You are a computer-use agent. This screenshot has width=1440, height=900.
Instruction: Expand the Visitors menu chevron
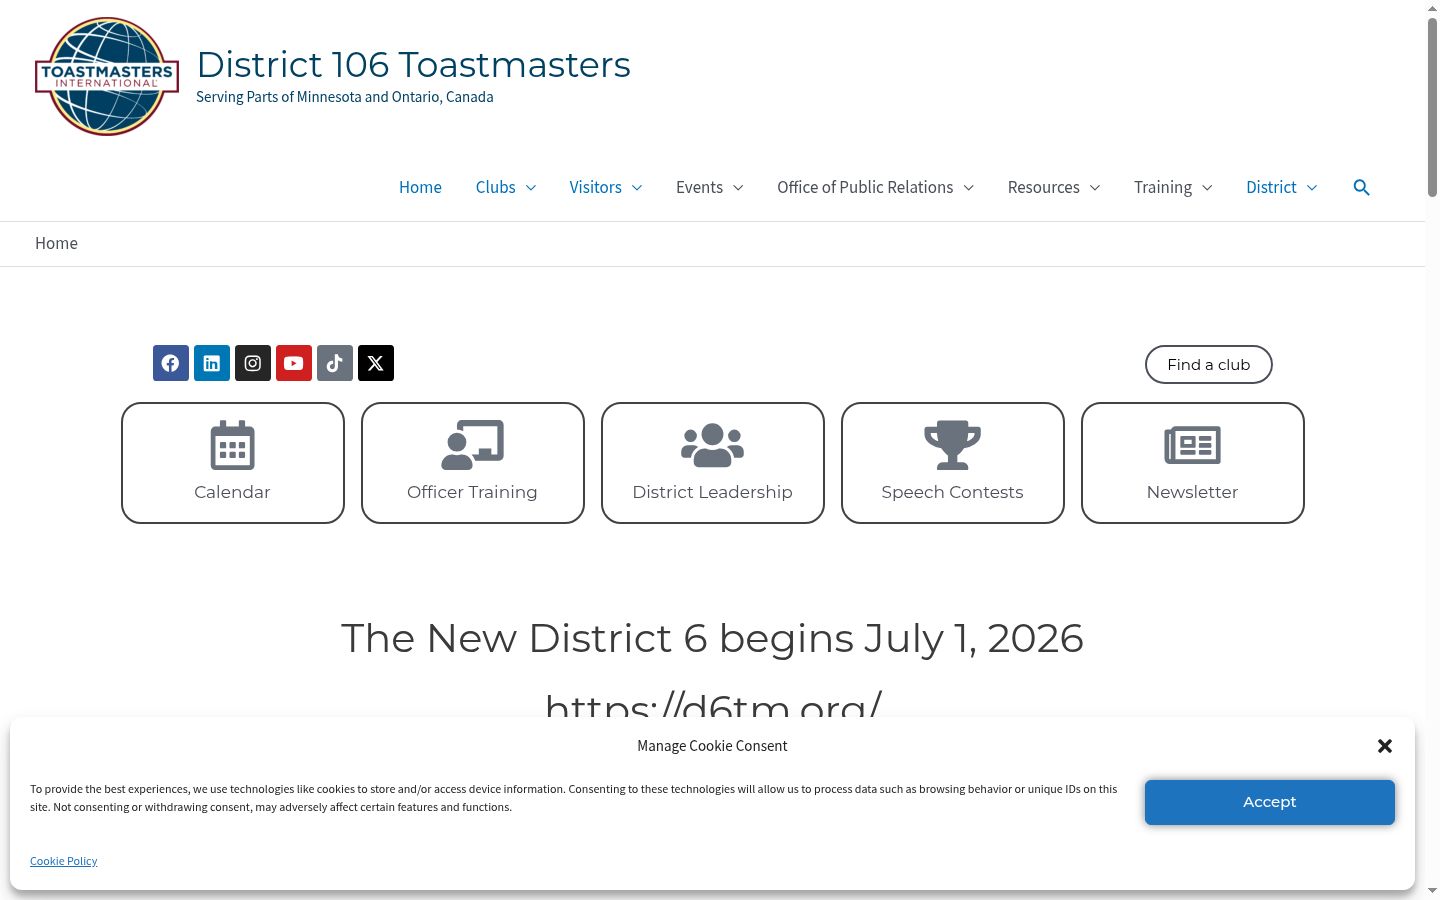(x=637, y=188)
